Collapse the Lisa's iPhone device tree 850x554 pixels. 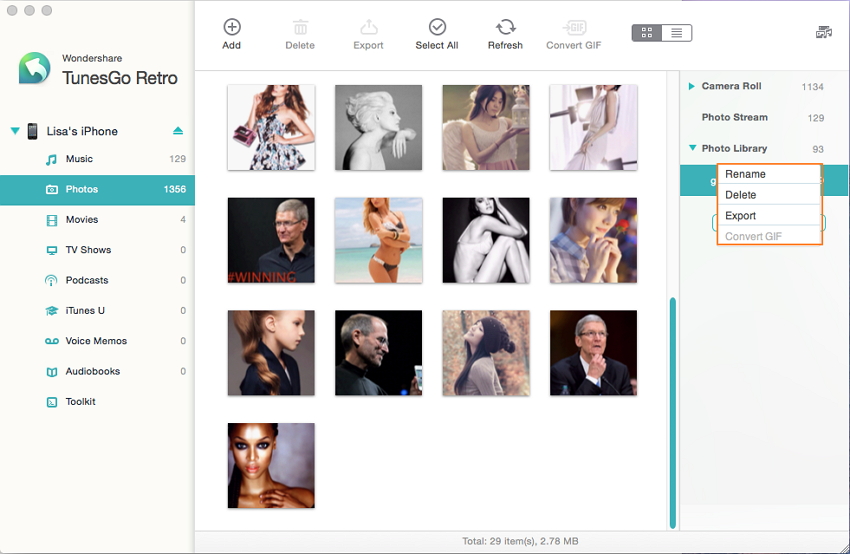[15, 131]
